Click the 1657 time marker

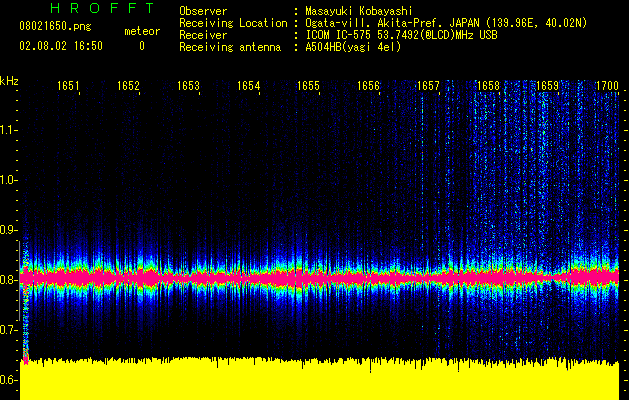tap(428, 85)
